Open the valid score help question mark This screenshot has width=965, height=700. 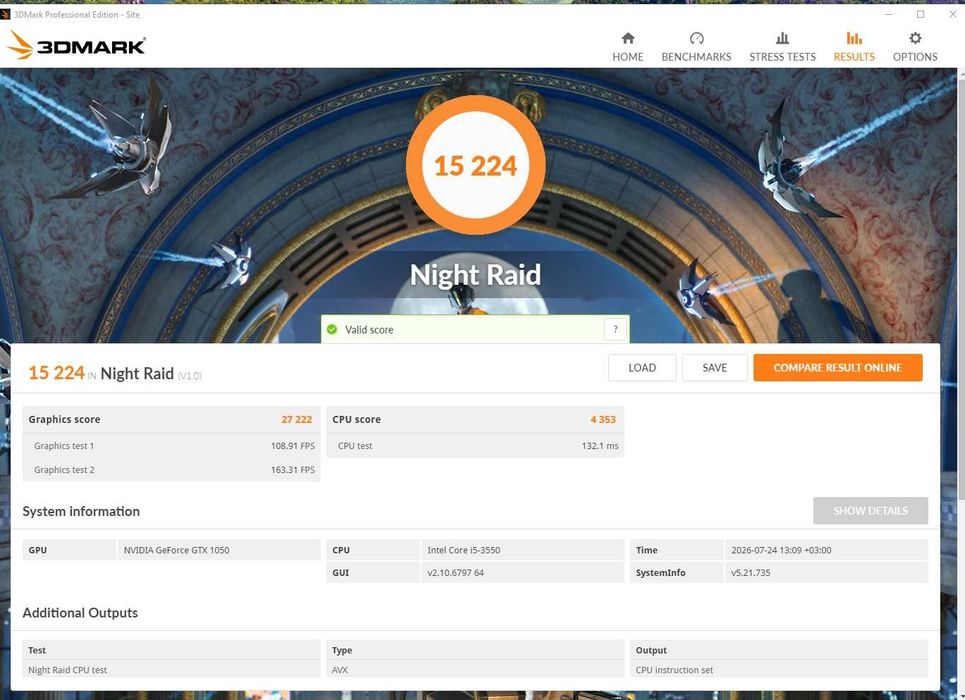pos(615,329)
